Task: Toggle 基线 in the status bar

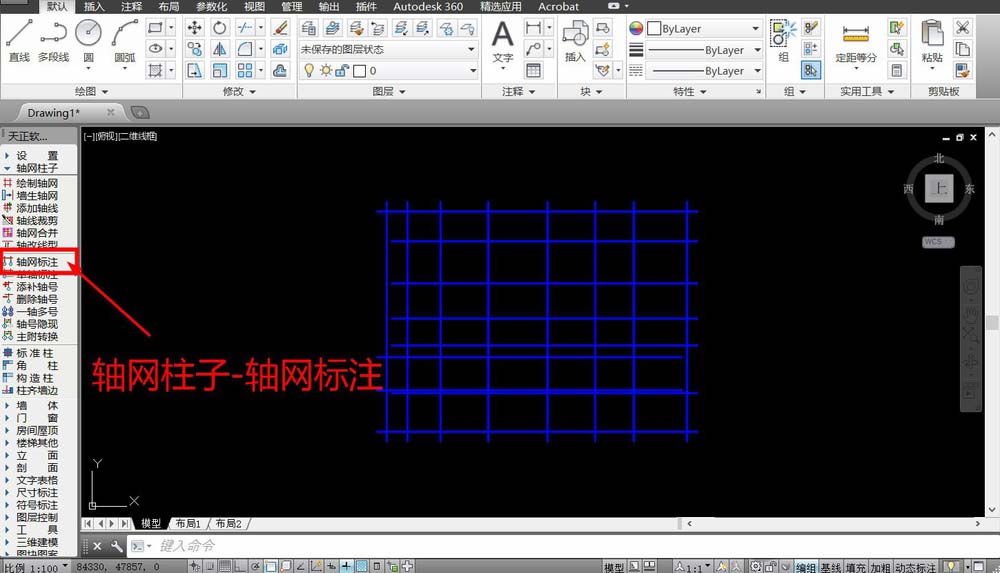Action: pyautogui.click(x=830, y=567)
